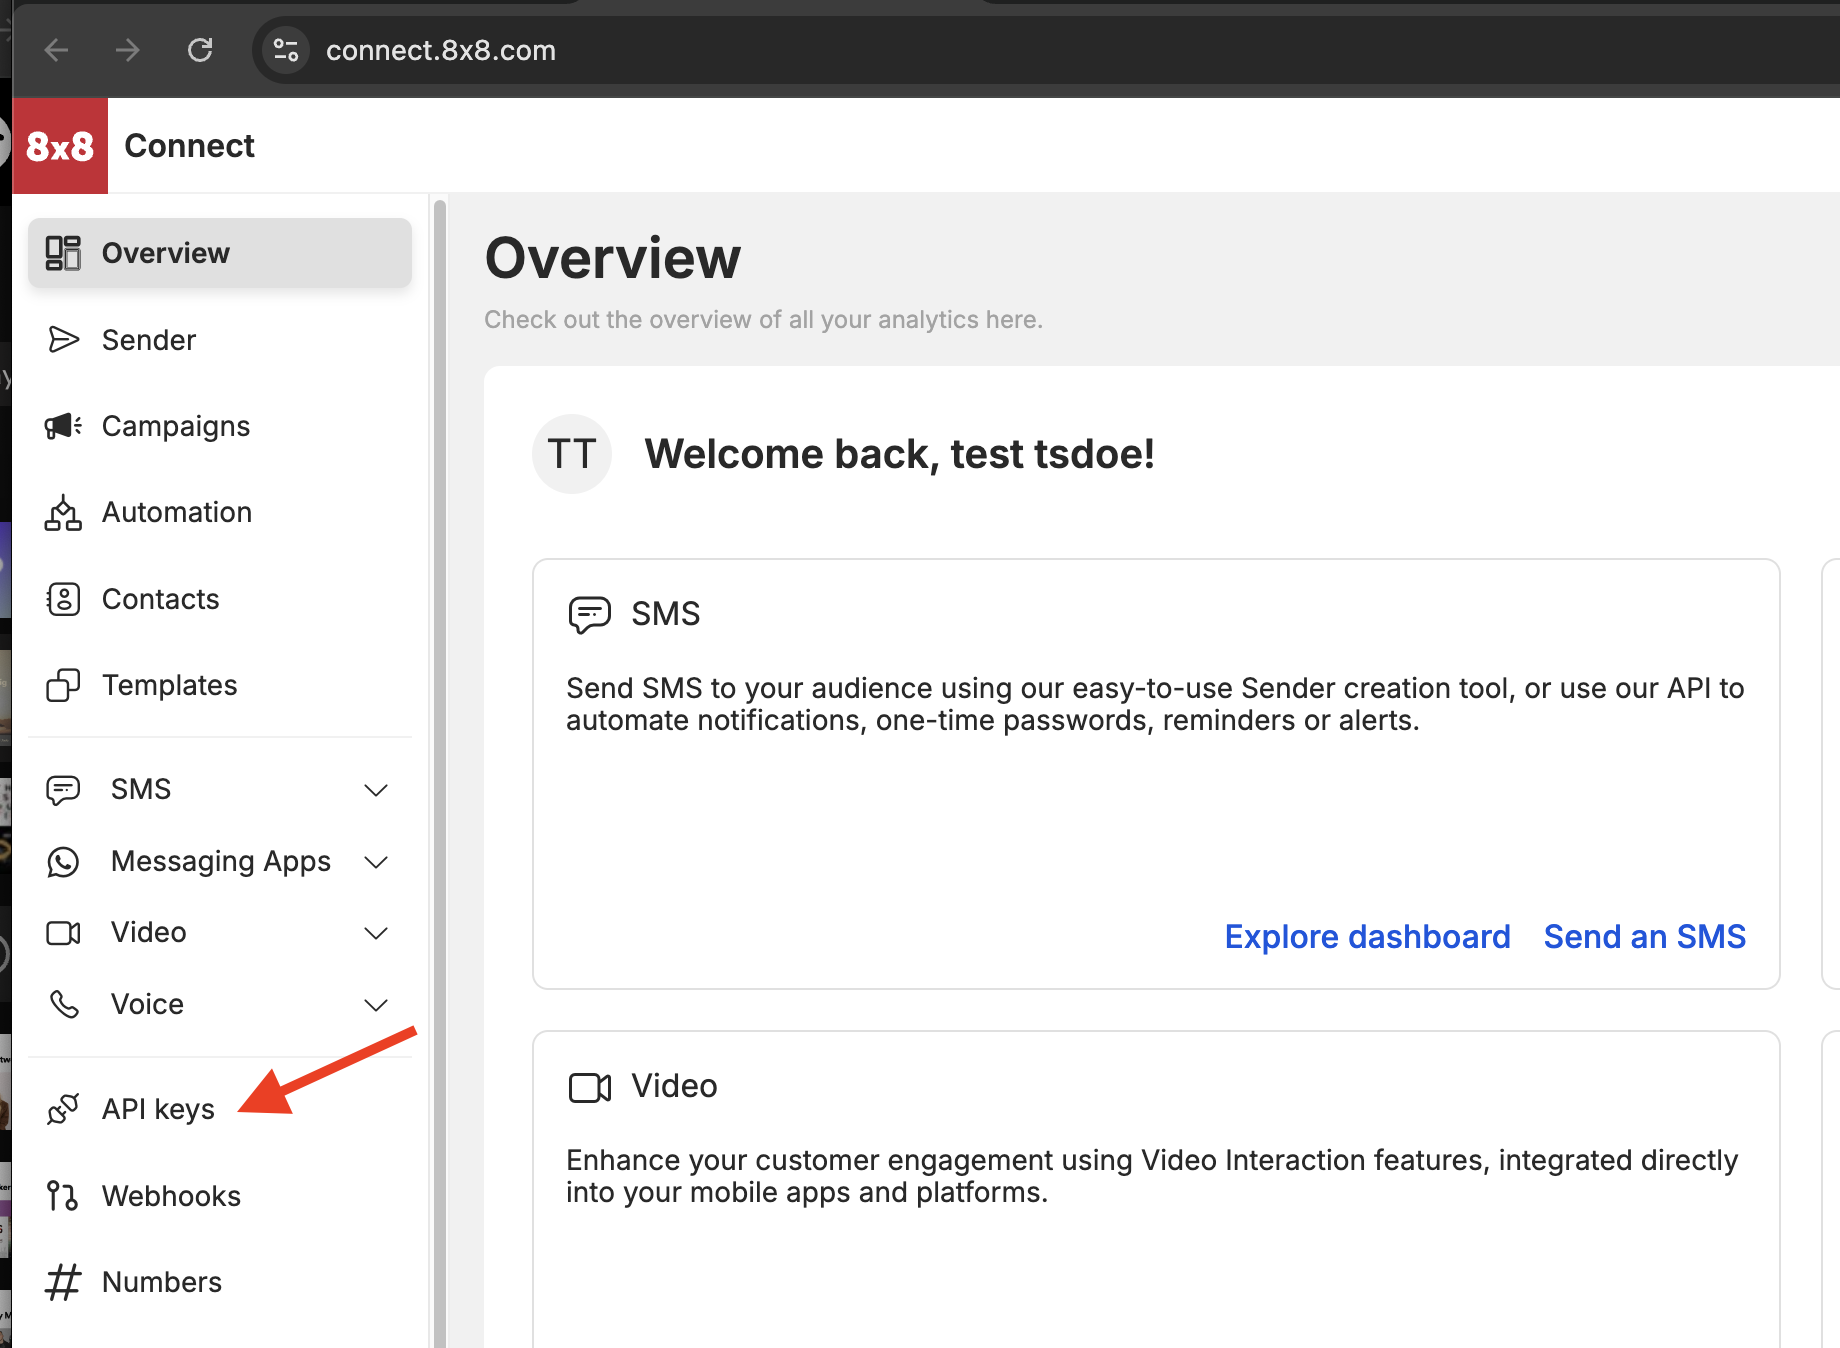Image resolution: width=1840 pixels, height=1348 pixels.
Task: Click the Messaging Apps WhatsApp icon
Action: point(63,862)
